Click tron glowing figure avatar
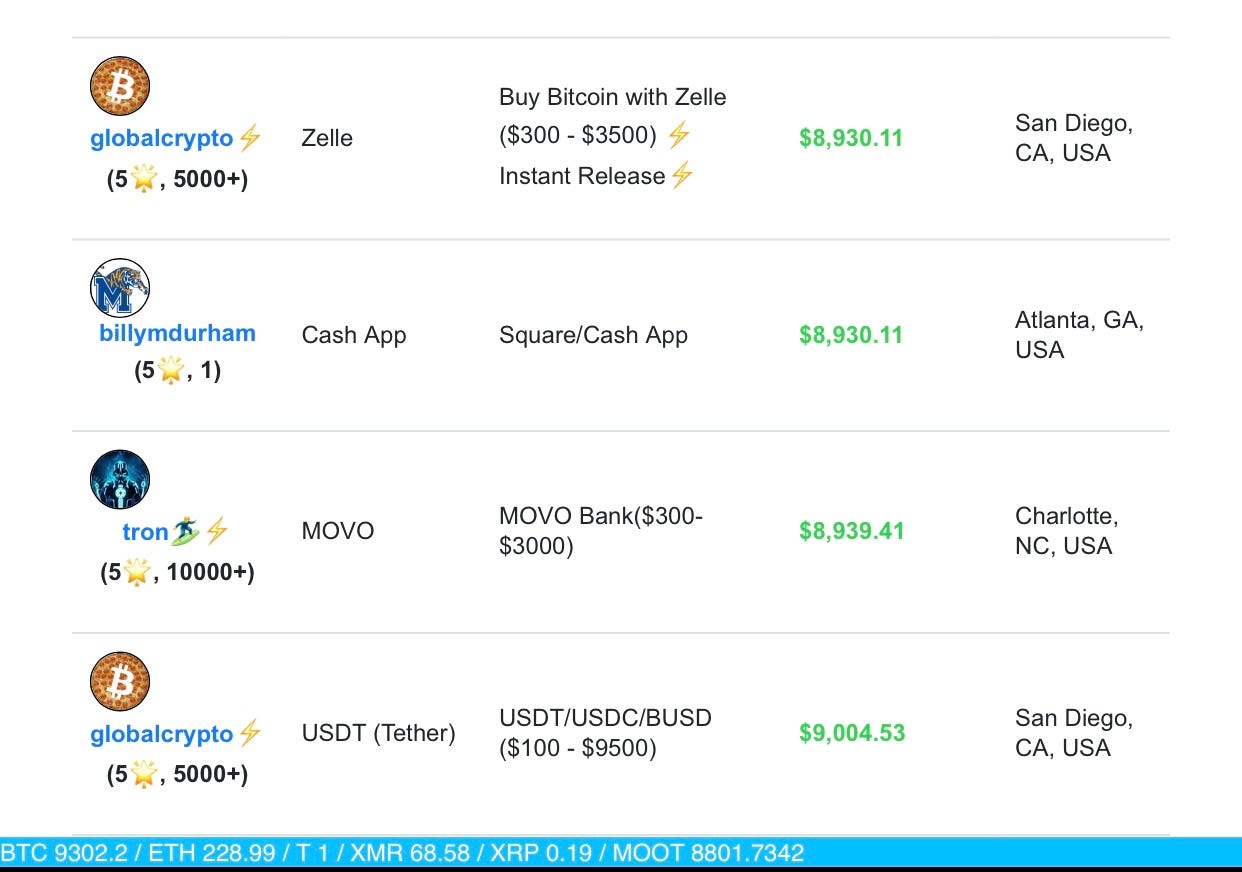Image resolution: width=1242 pixels, height=872 pixels. [120, 479]
